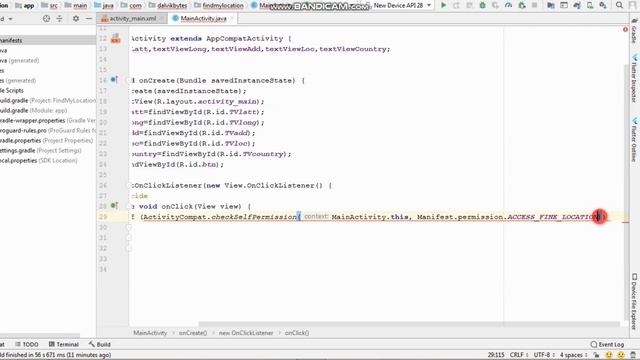Screen dimensions: 640x360
Task: Select proguard-rules.pro file
Action: click(48, 131)
